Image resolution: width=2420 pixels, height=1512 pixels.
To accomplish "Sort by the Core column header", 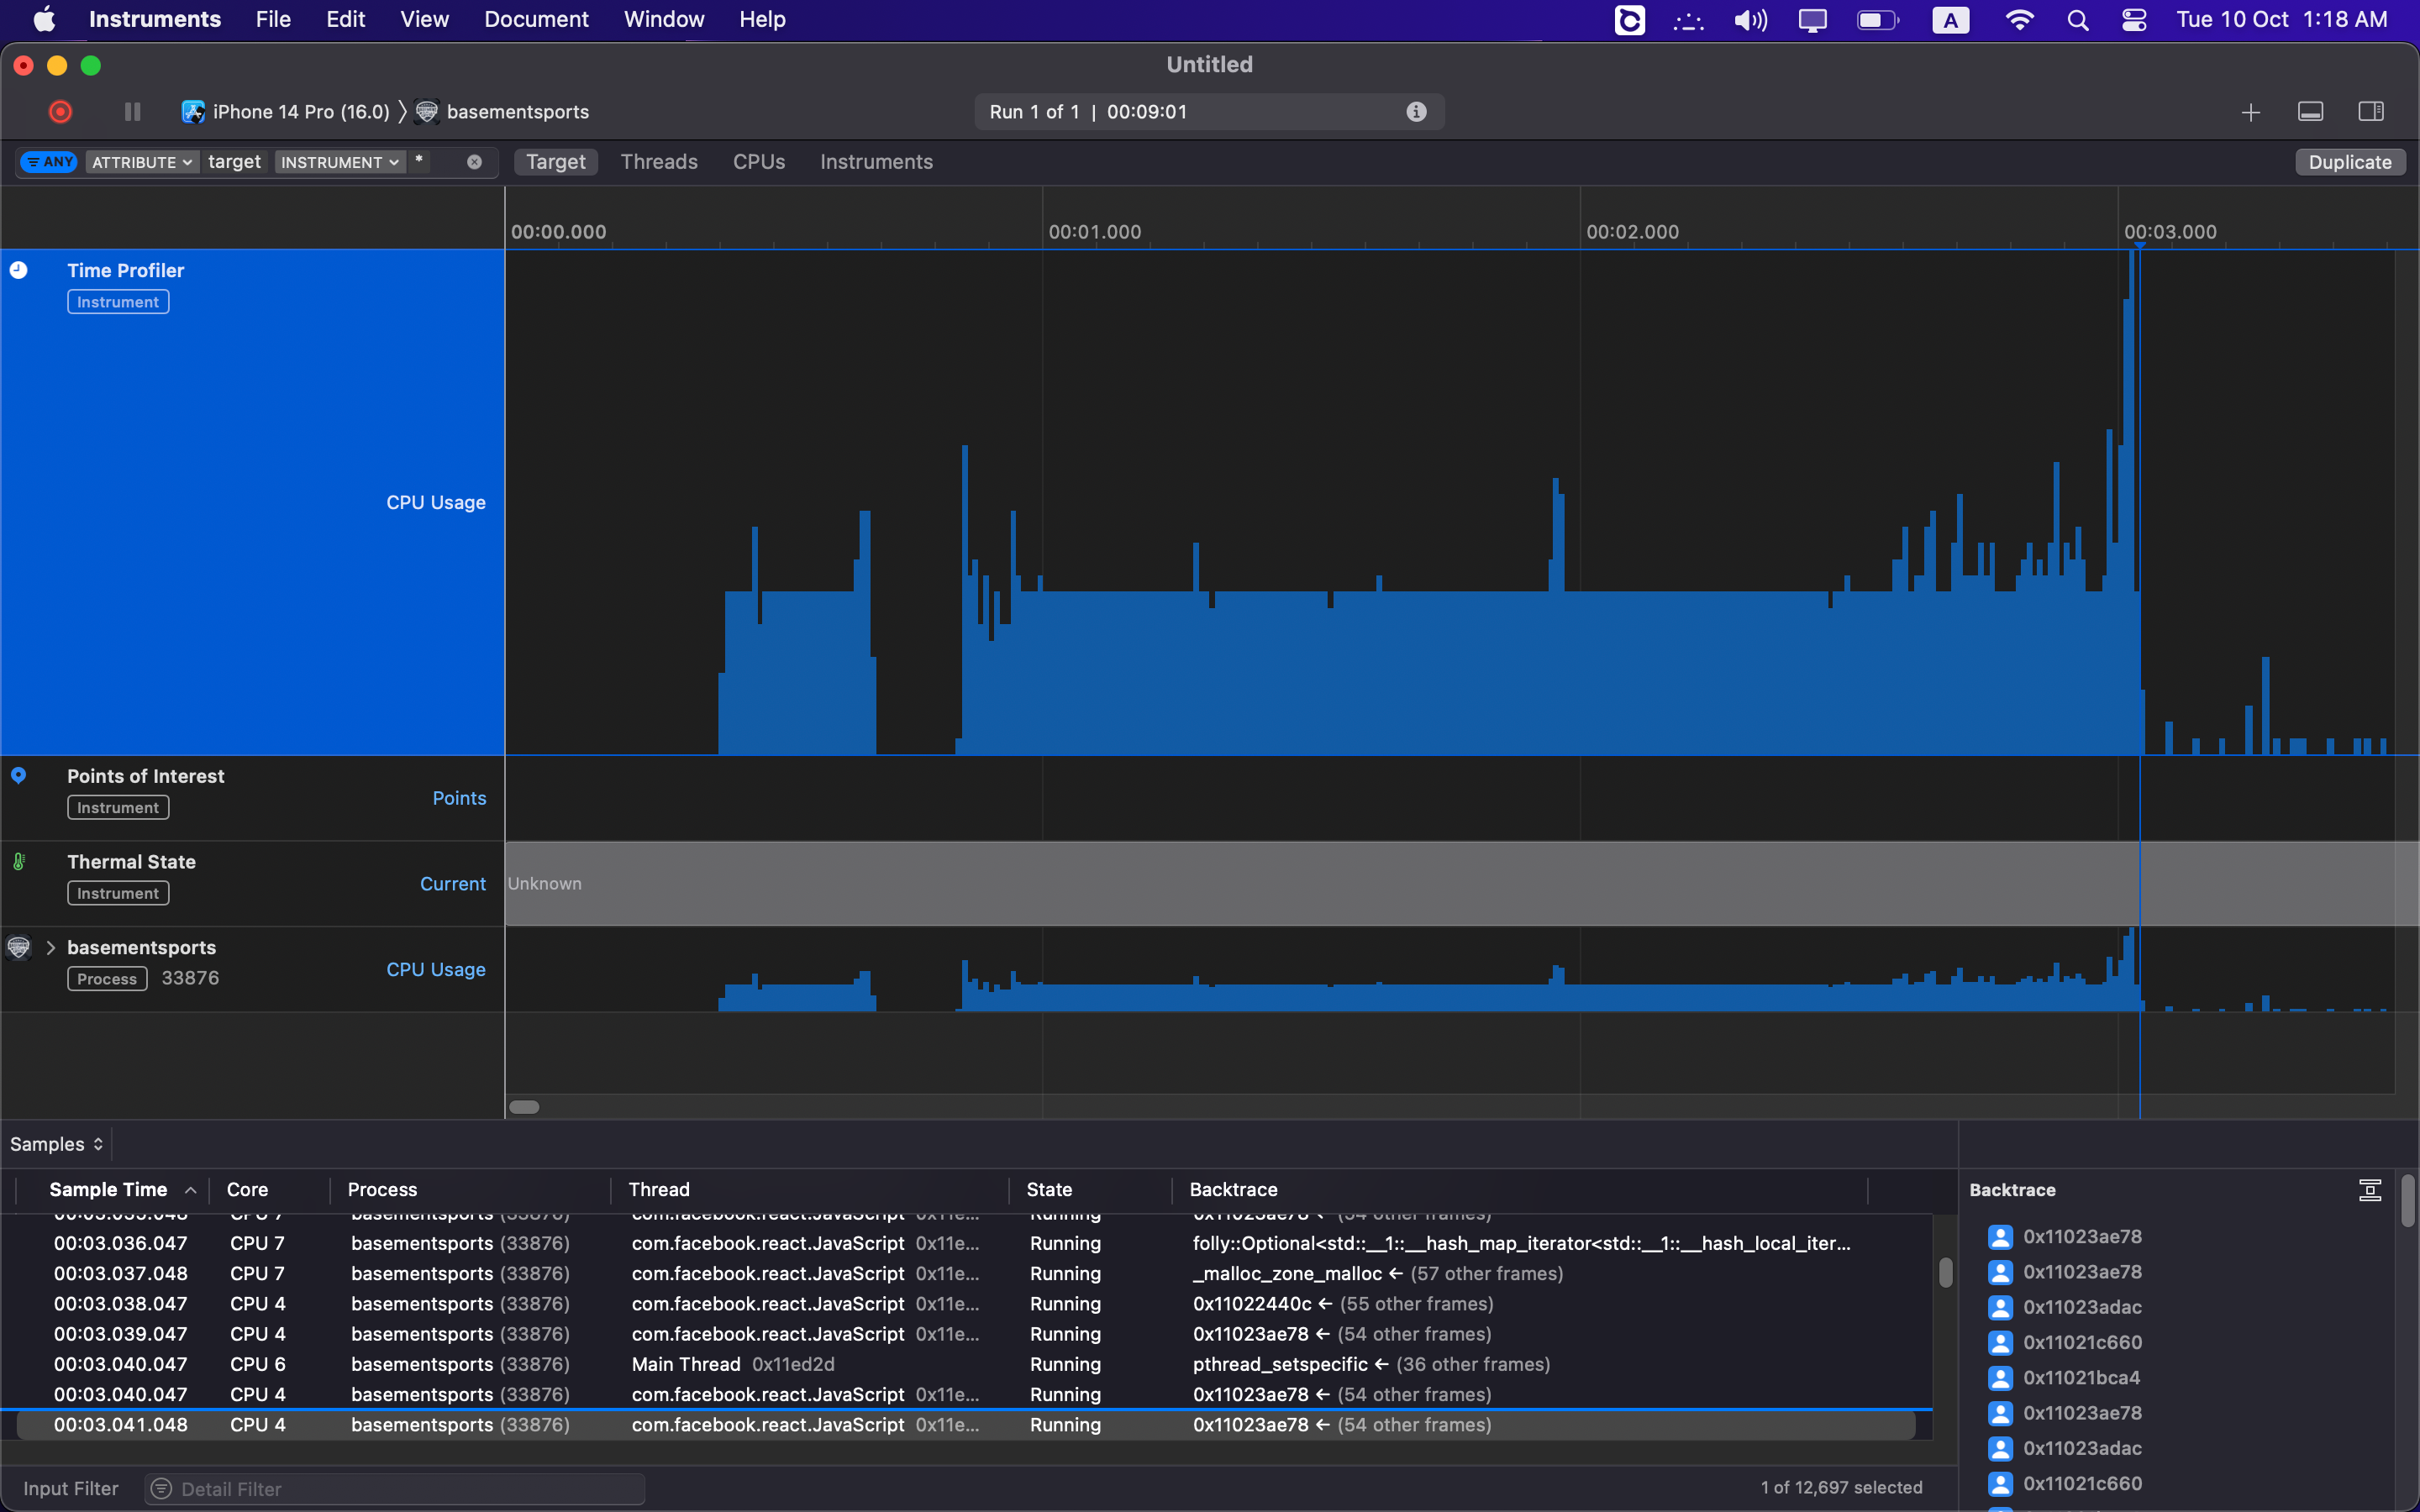I will pyautogui.click(x=248, y=1190).
